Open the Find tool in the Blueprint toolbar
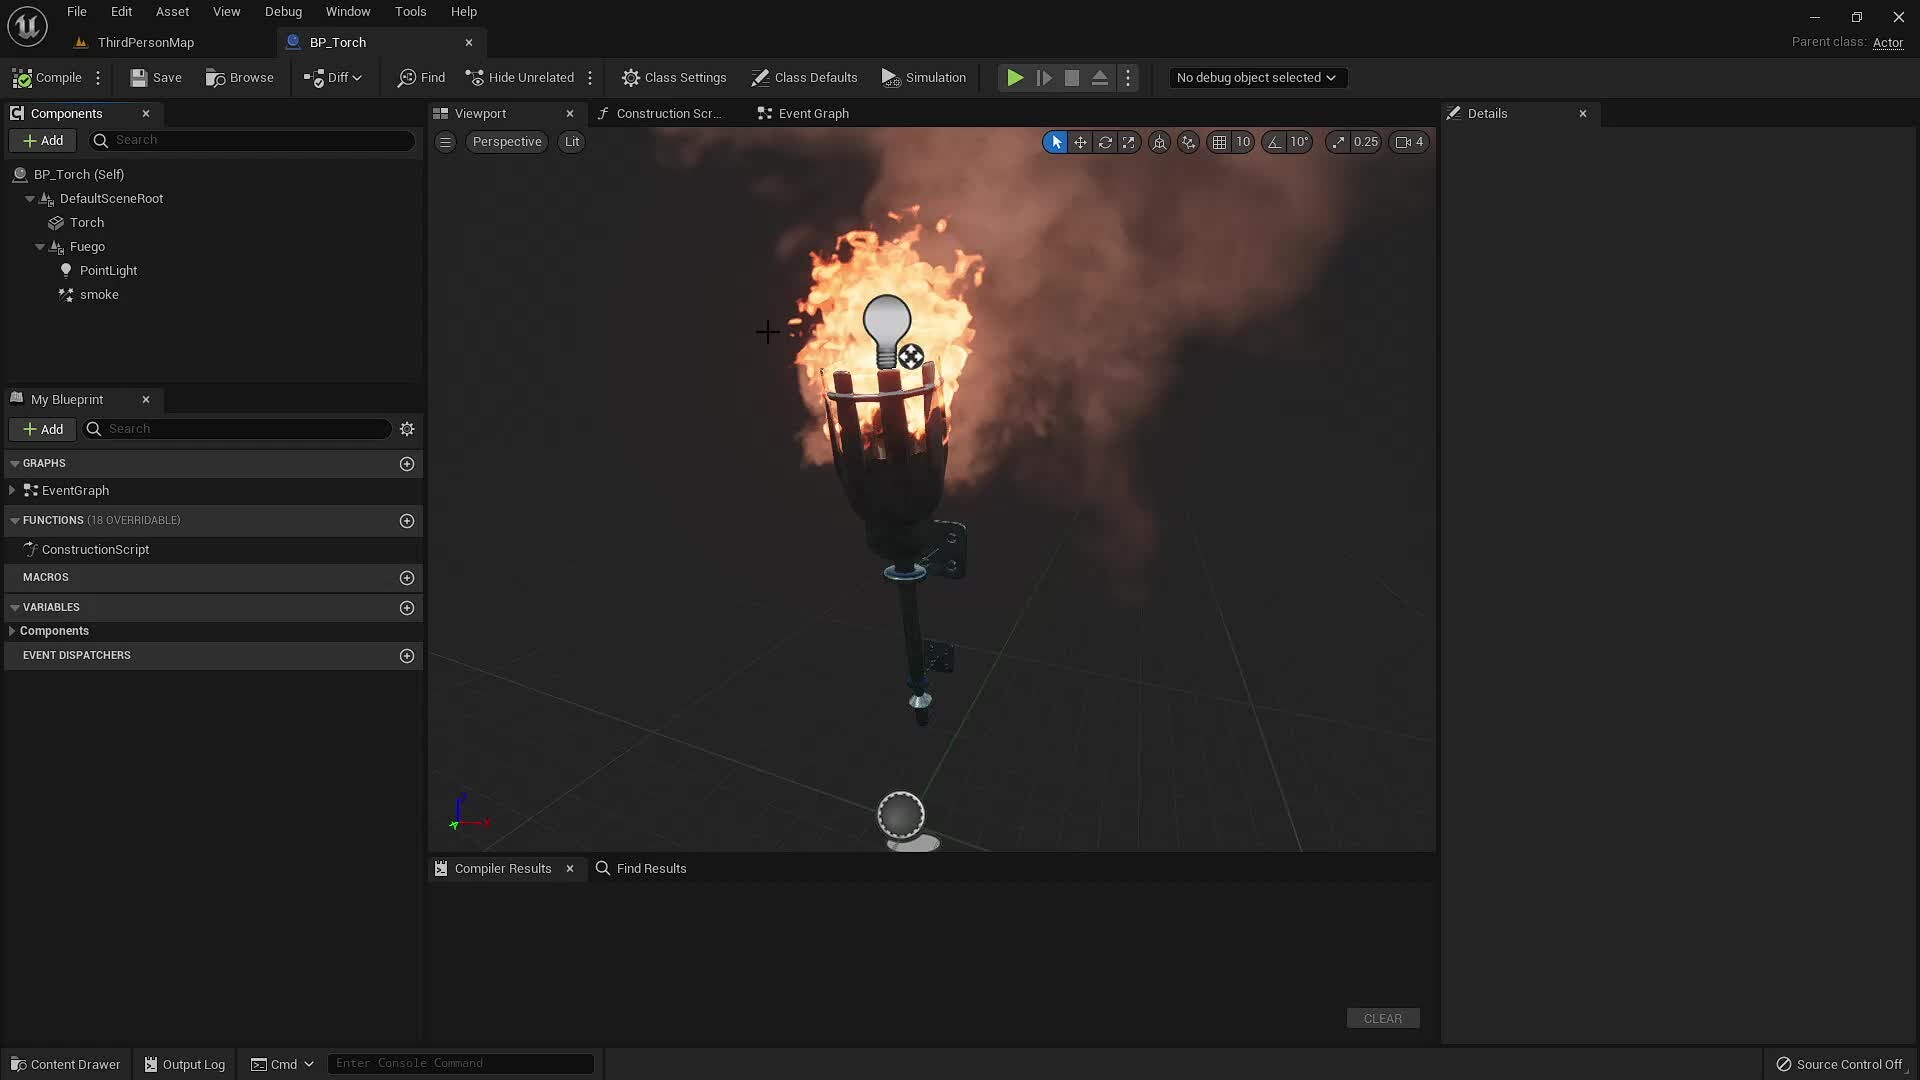The image size is (1920, 1080). [420, 77]
